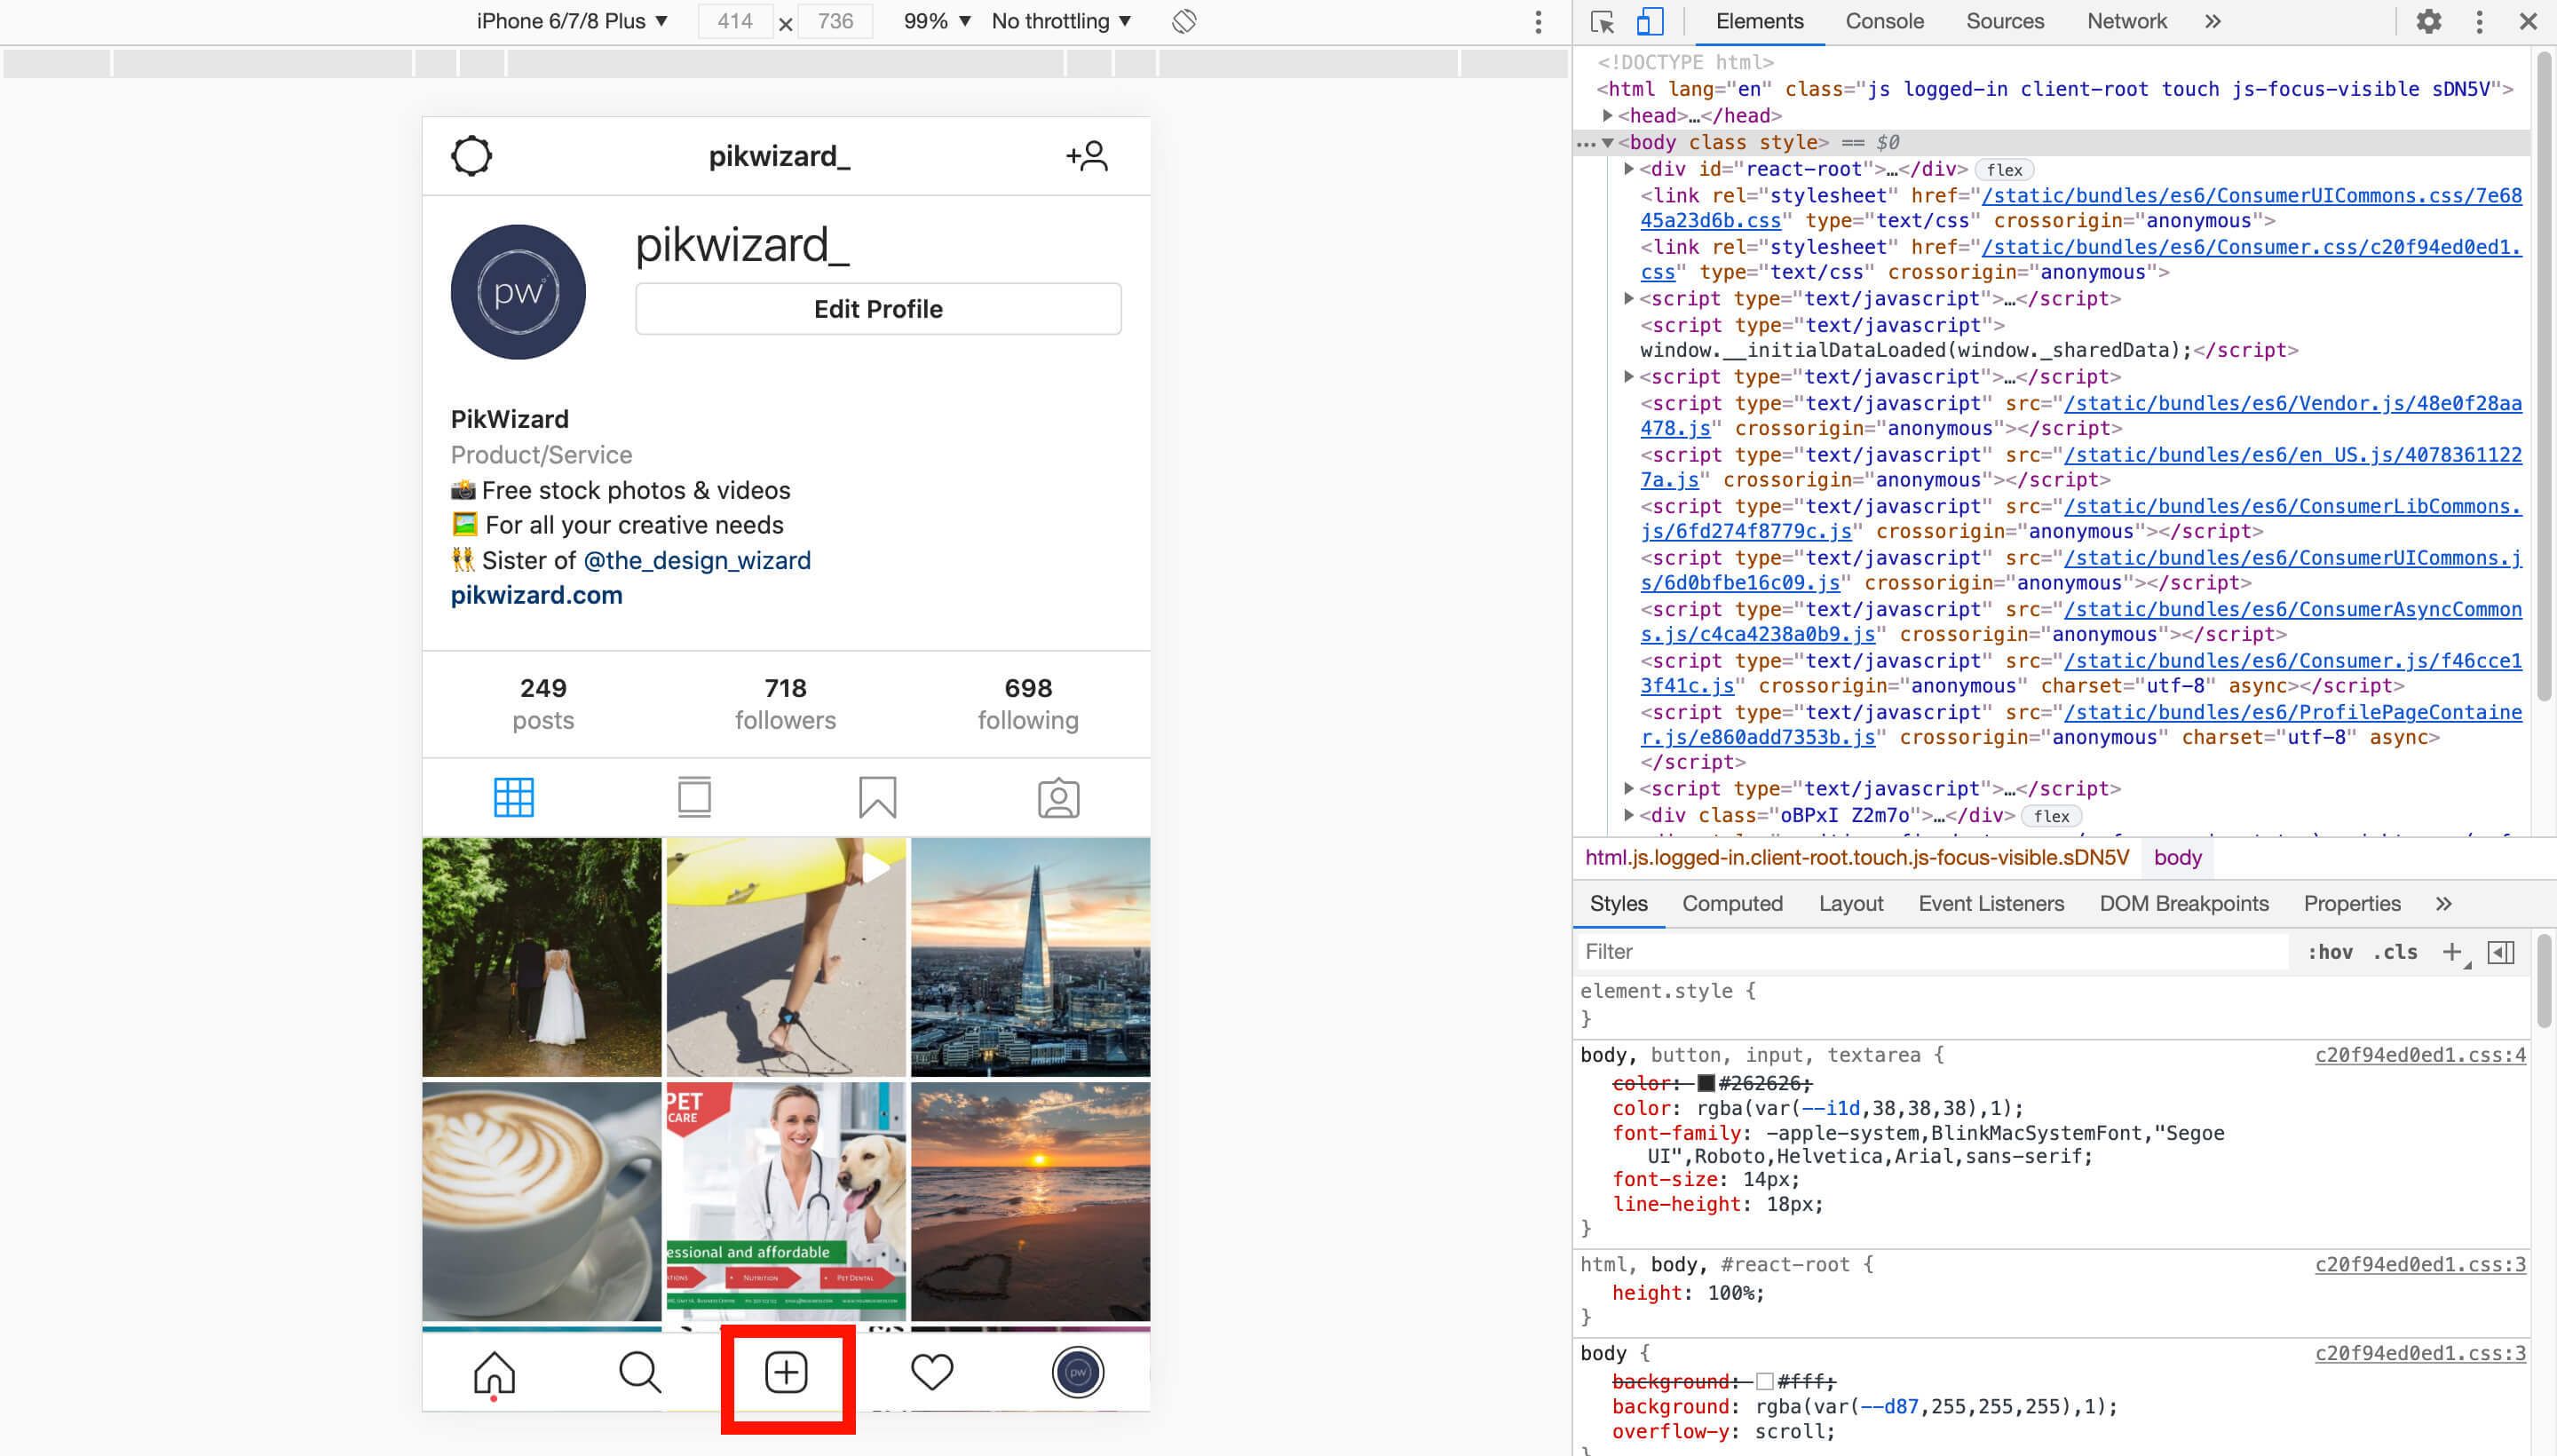Click the #fff background color swatch

click(1764, 1382)
